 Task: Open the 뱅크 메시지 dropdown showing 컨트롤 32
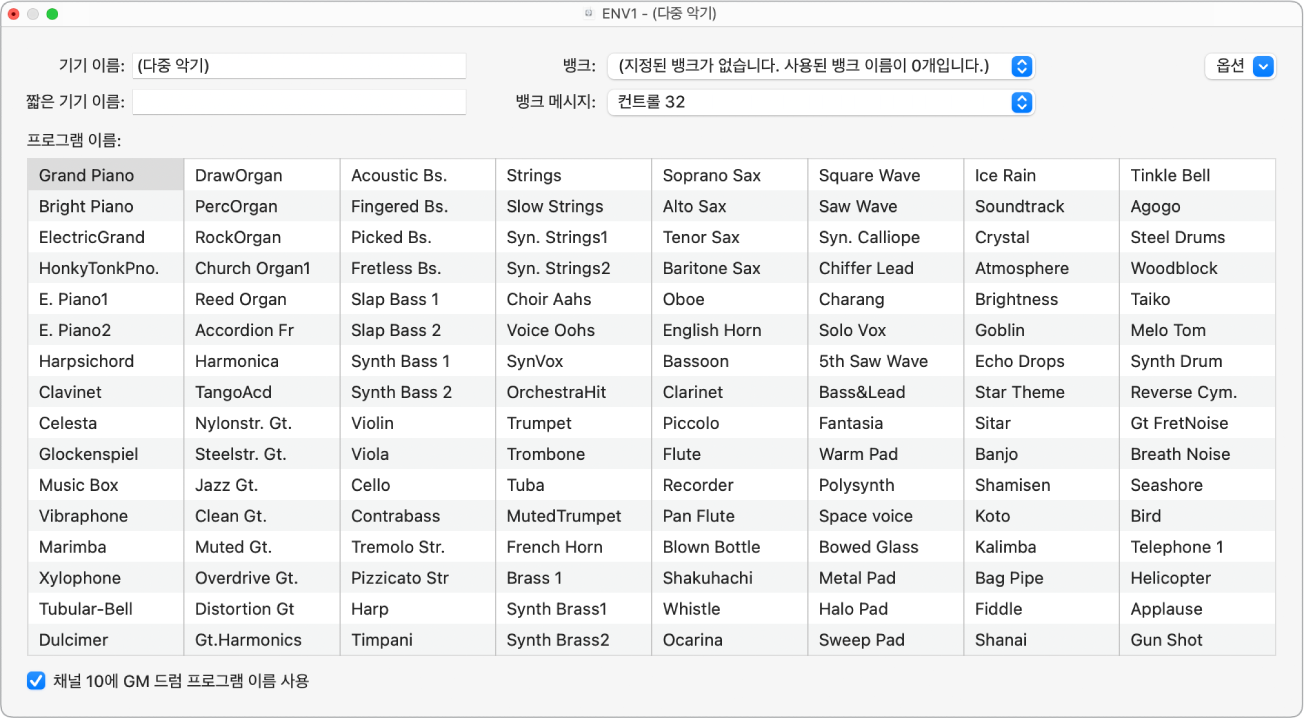[x=820, y=102]
